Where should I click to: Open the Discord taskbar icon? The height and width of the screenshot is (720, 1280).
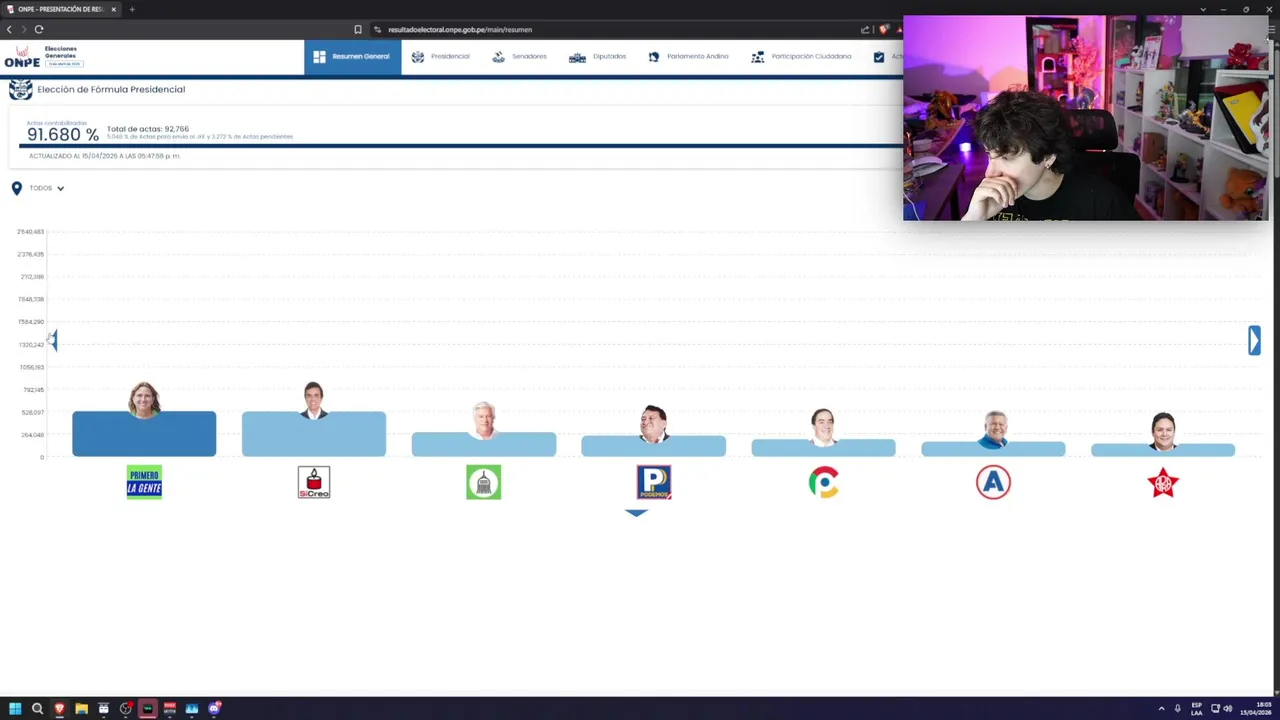coord(214,708)
